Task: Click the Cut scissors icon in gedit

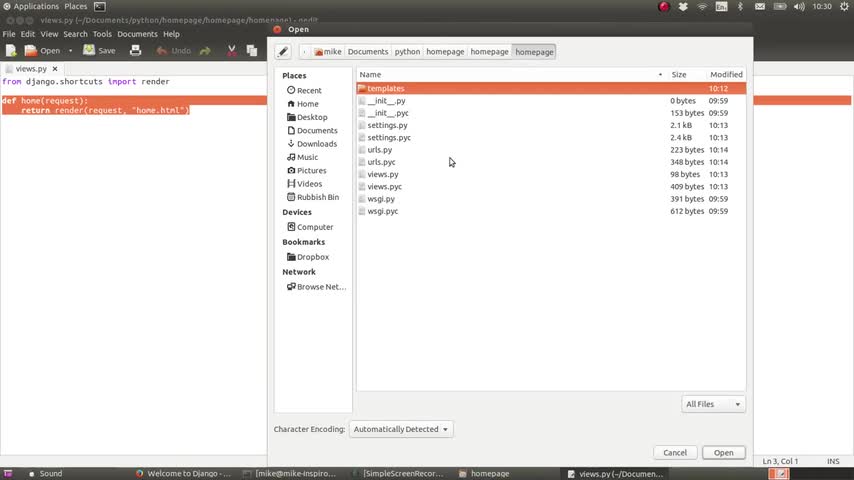Action: [231, 51]
